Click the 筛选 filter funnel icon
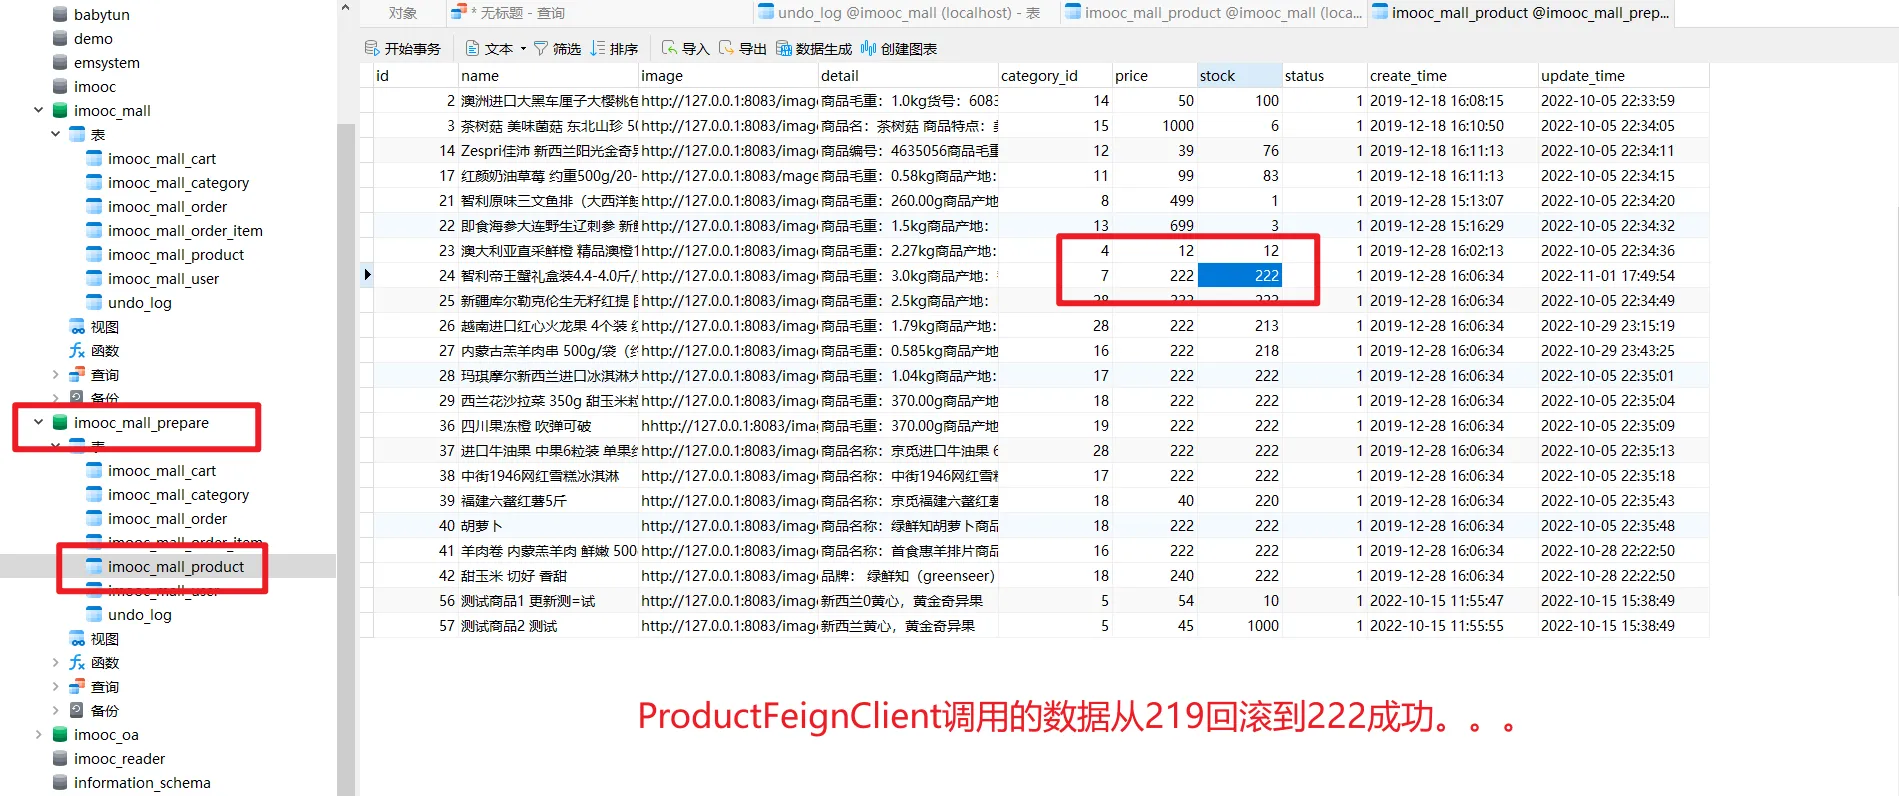Image resolution: width=1899 pixels, height=796 pixels. coord(541,48)
